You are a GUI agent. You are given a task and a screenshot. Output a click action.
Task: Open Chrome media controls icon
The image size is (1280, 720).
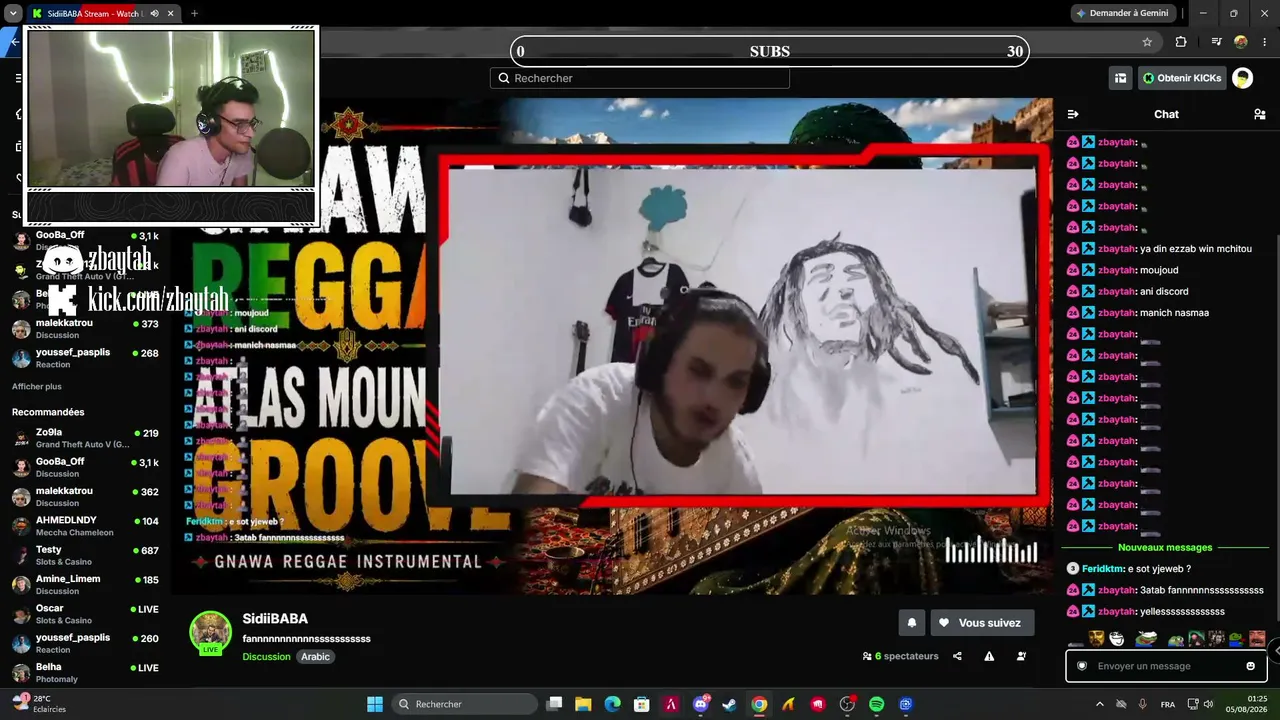[x=1216, y=42]
